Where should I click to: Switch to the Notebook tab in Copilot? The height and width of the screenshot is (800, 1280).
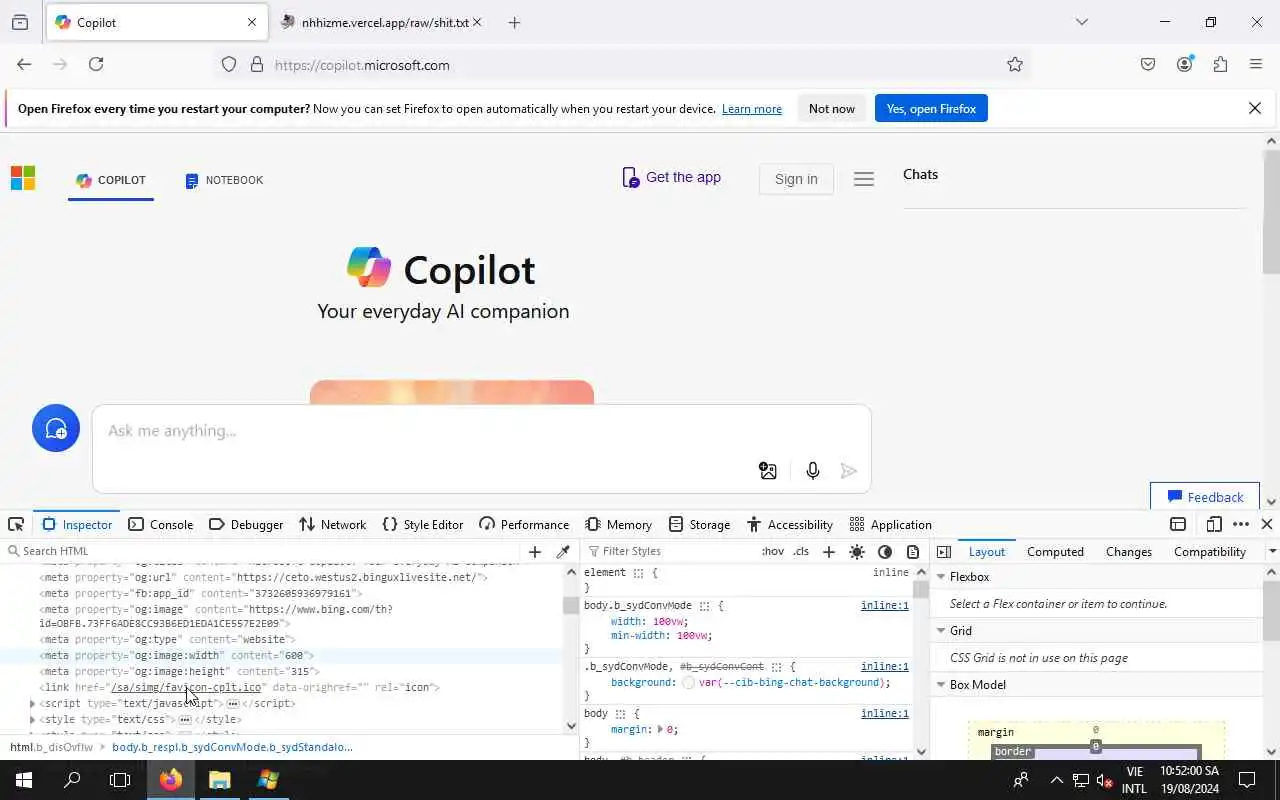tap(224, 180)
